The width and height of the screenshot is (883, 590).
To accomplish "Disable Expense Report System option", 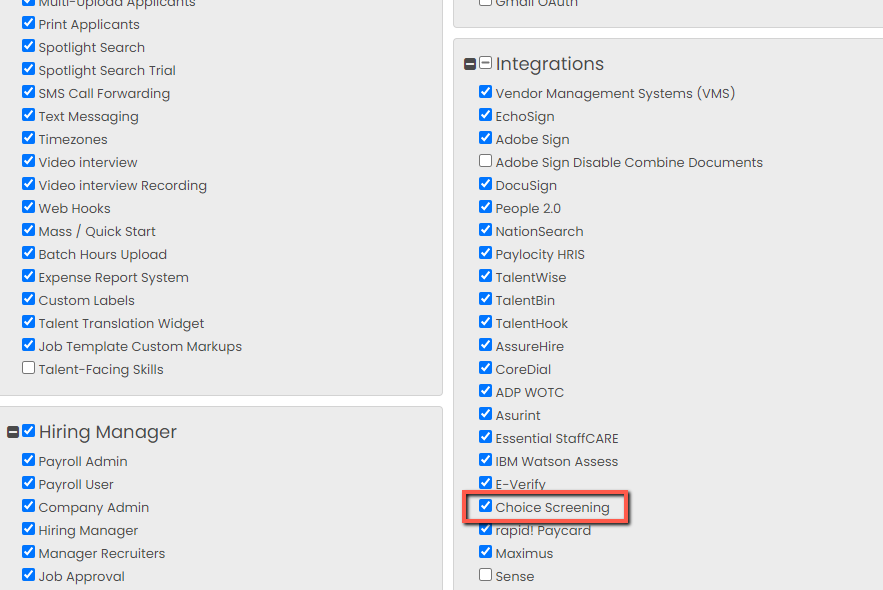I will [28, 276].
